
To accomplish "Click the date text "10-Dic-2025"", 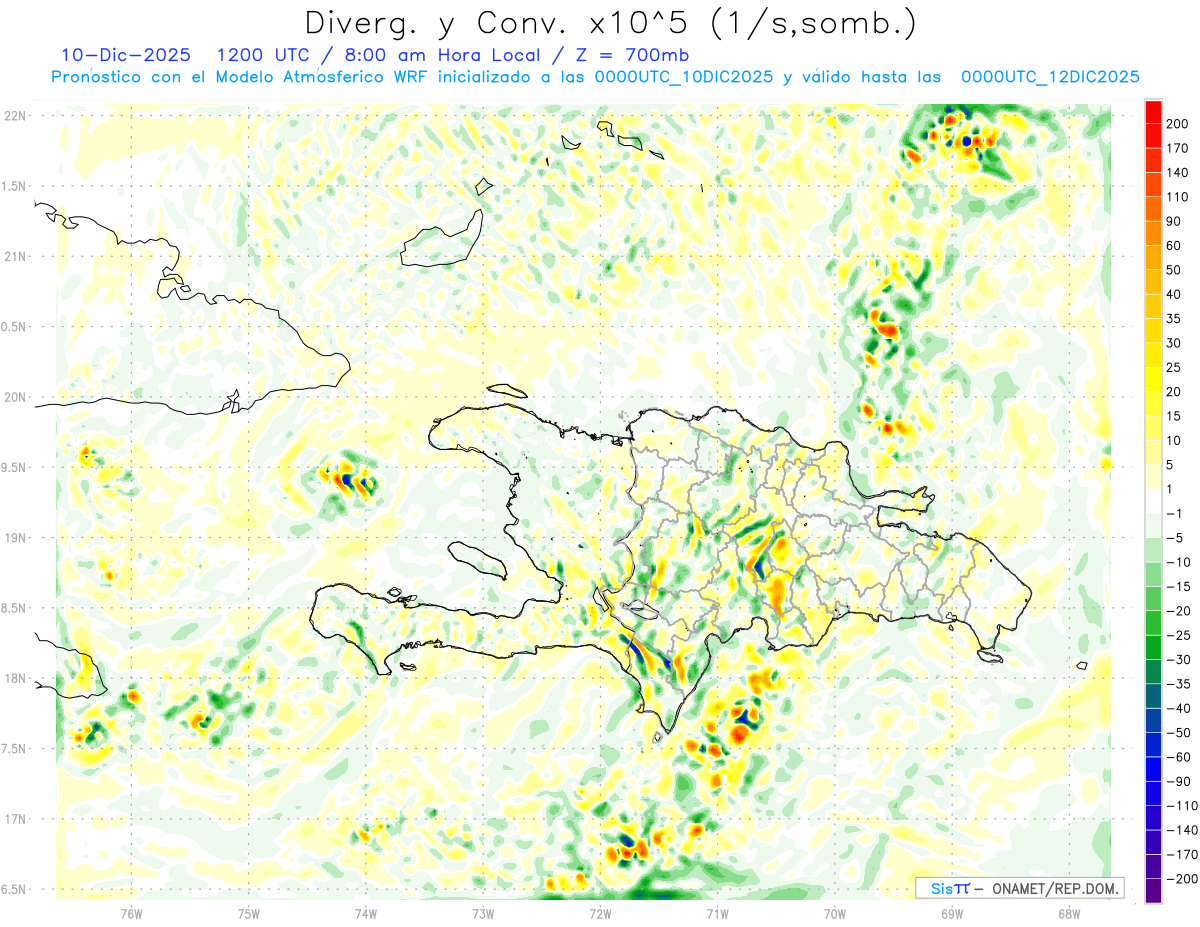I will click(126, 54).
